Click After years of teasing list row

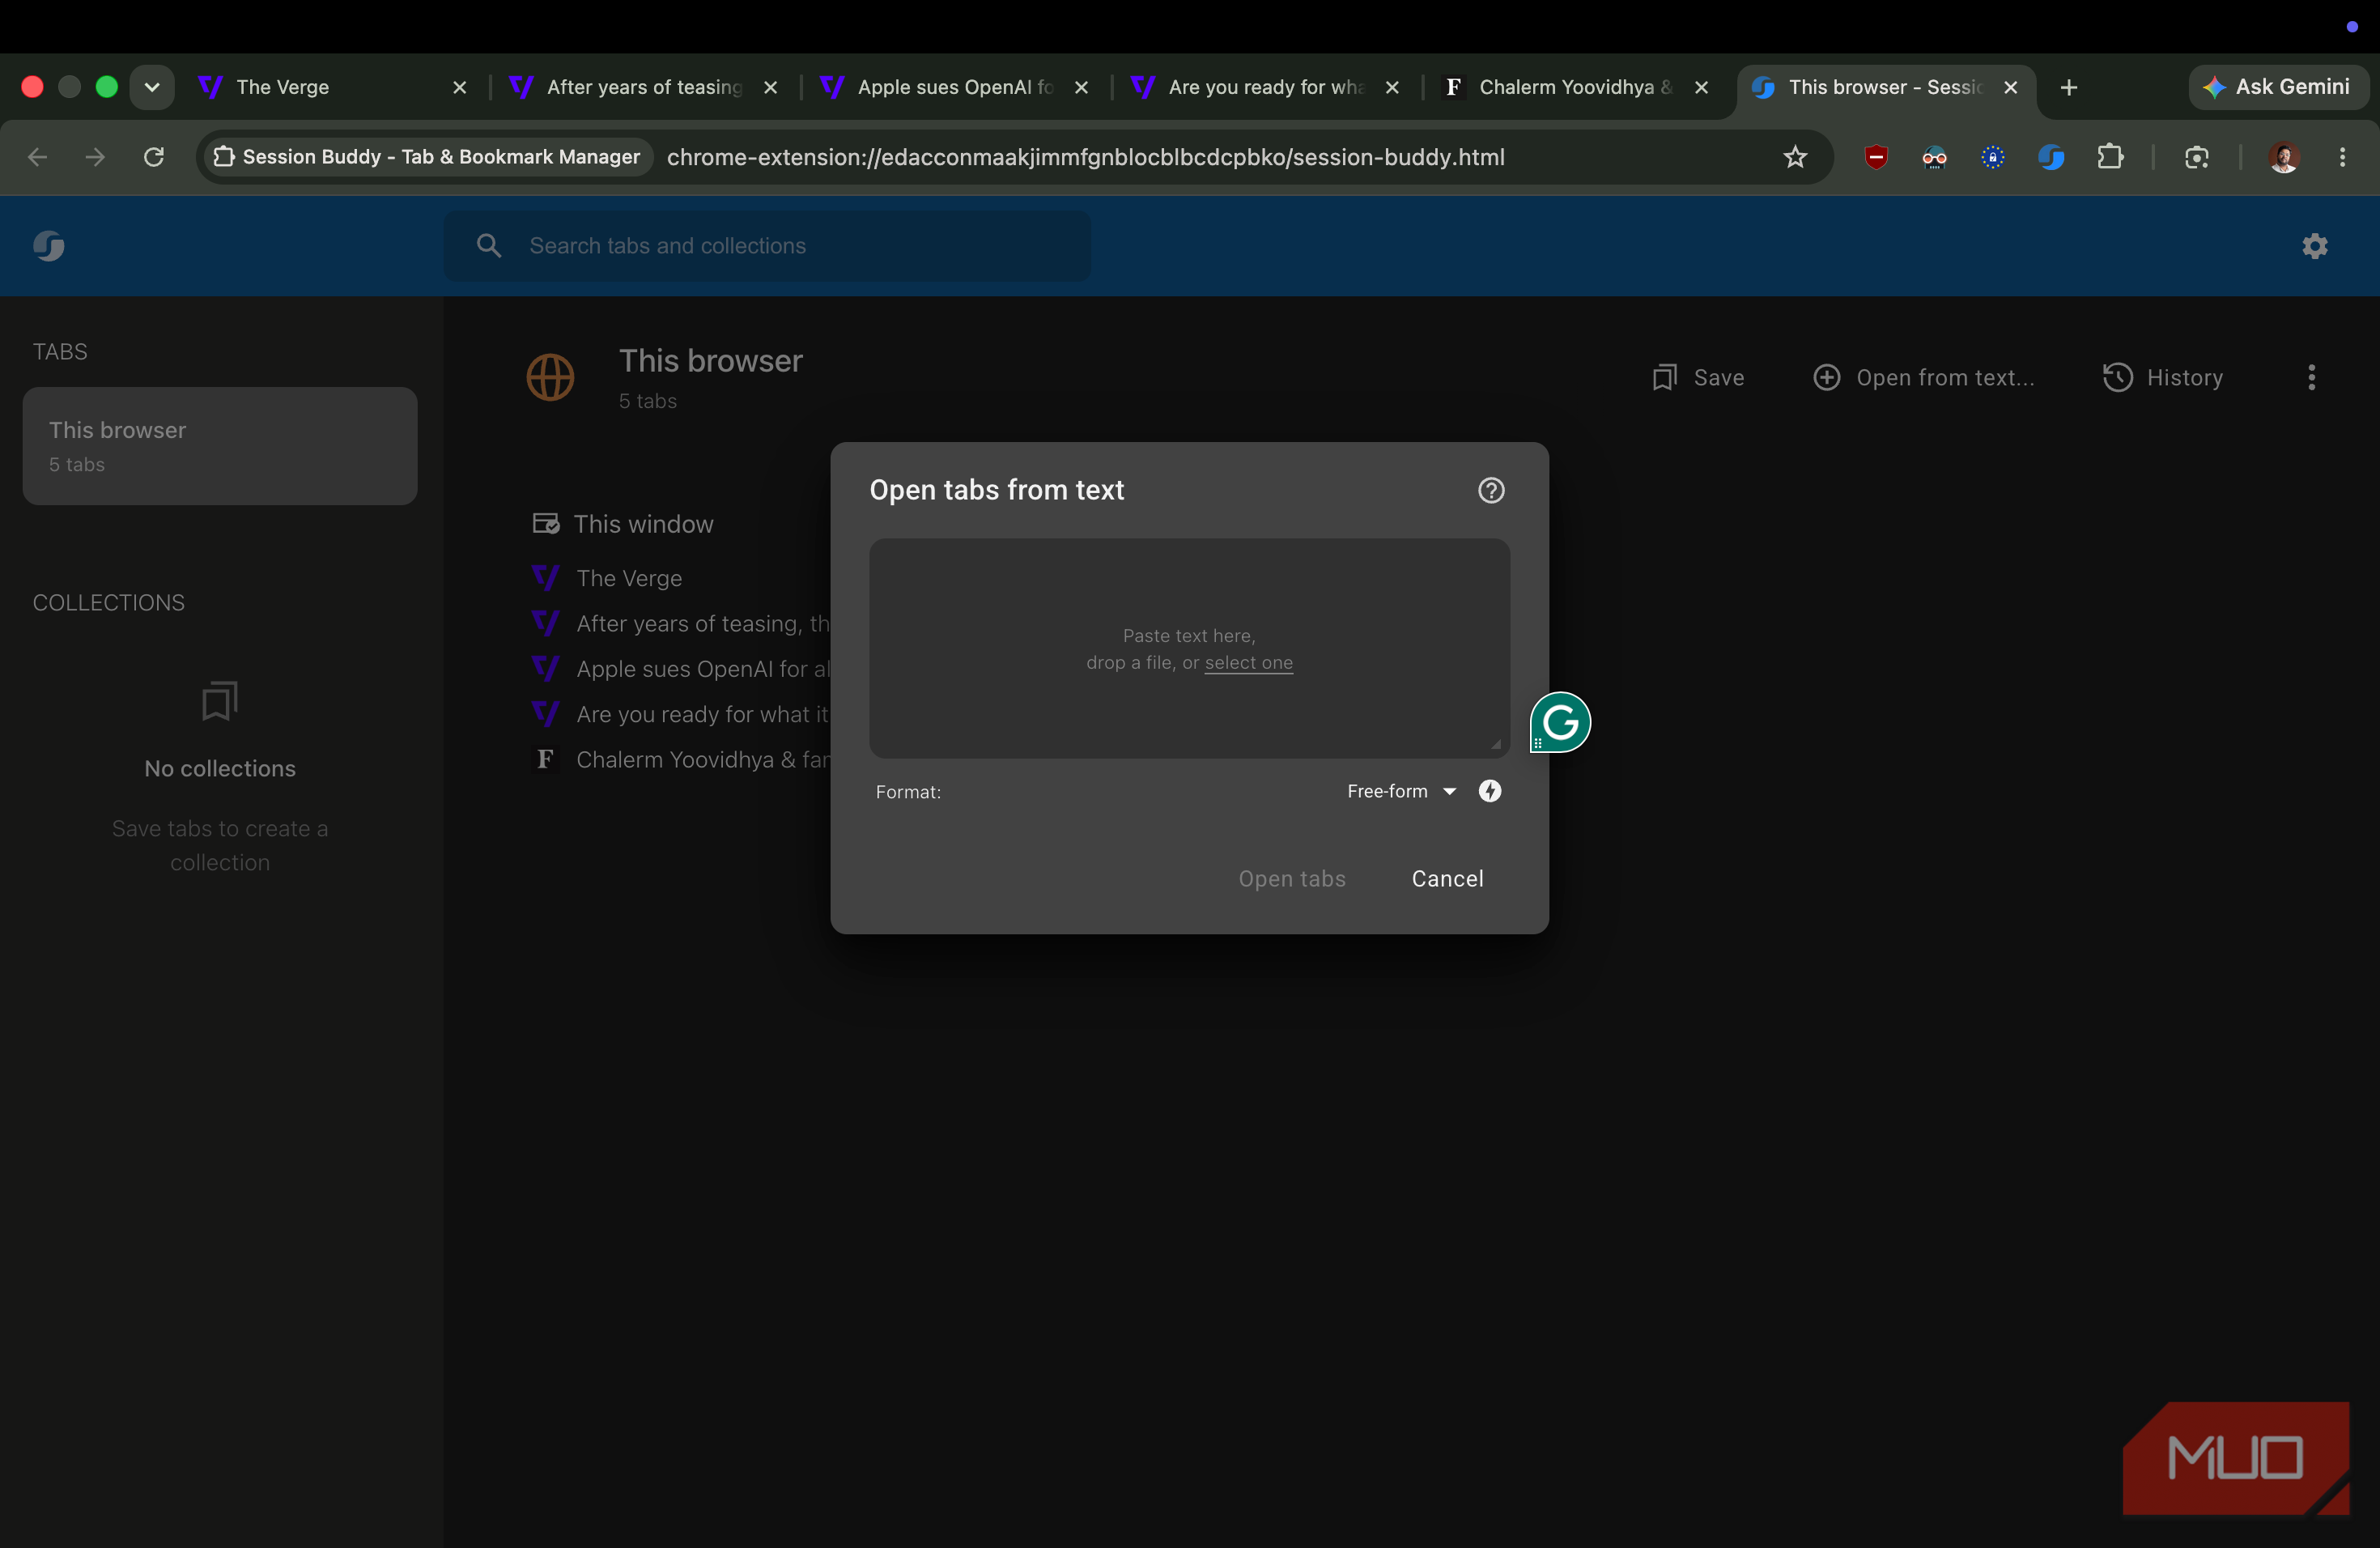click(681, 624)
